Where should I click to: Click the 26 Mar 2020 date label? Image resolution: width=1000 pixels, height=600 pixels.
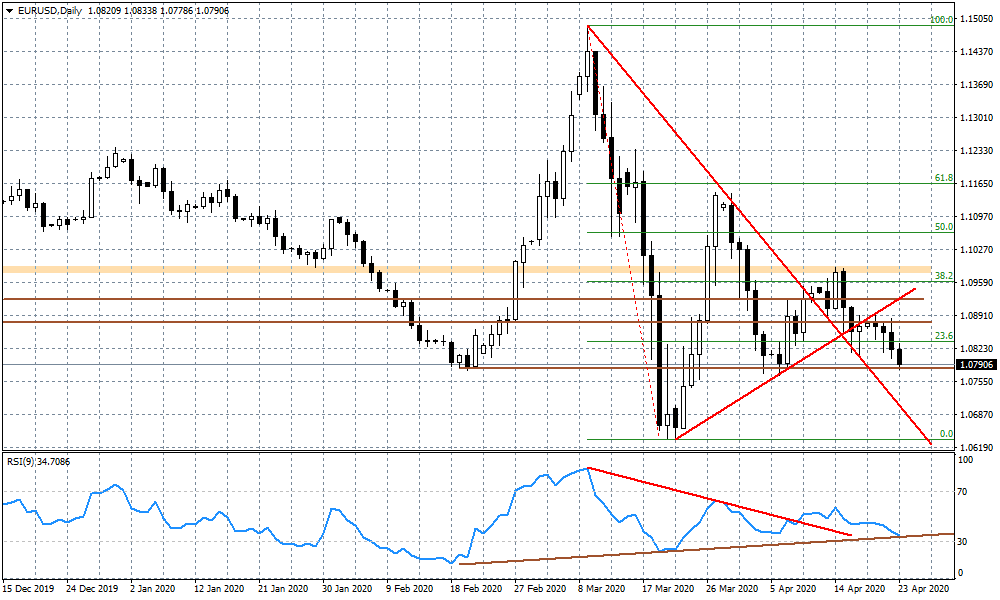point(732,589)
